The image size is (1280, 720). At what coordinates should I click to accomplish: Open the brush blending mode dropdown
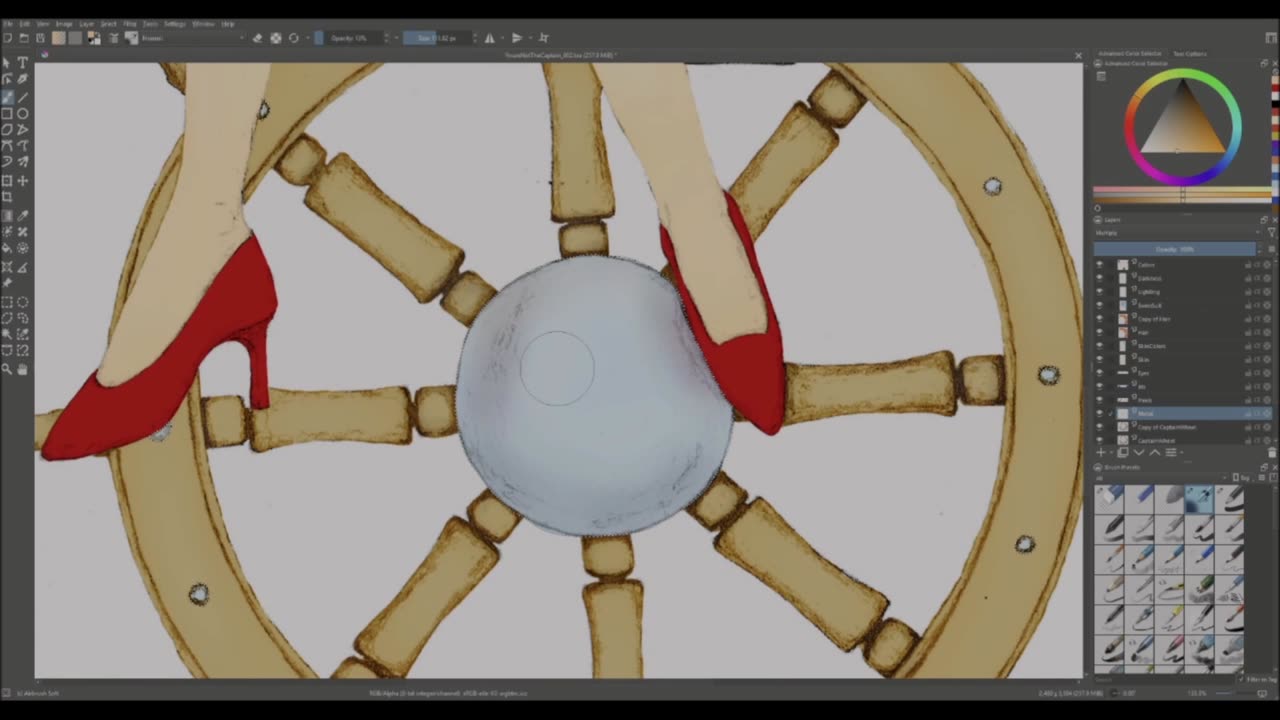pyautogui.click(x=195, y=38)
